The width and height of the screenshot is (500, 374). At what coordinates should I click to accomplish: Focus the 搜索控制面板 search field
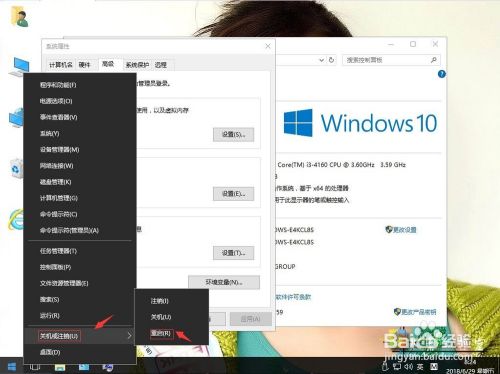[x=391, y=60]
